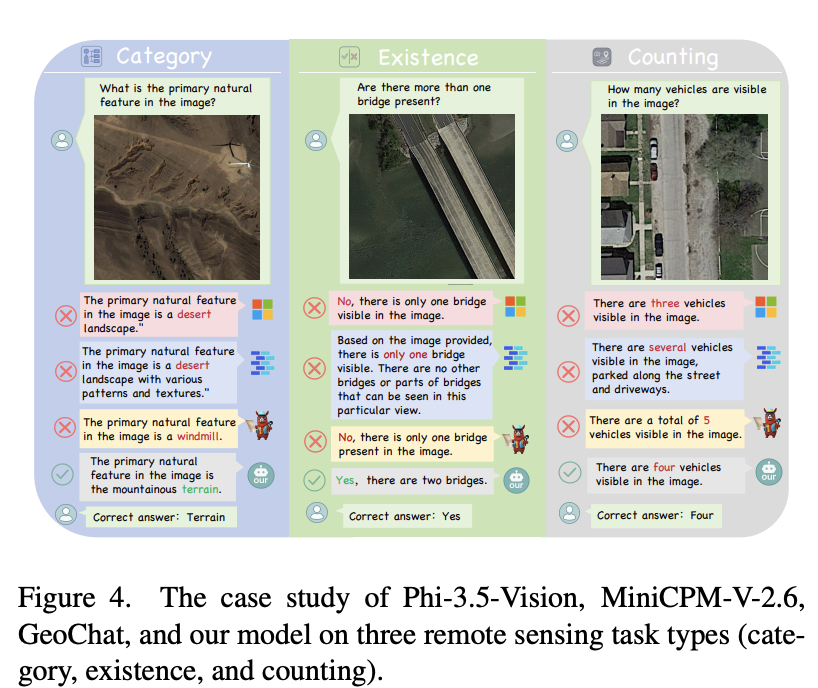Click the answer 'parked along the street and driveways'
Viewport: 818px width, 688px height.
[665, 368]
